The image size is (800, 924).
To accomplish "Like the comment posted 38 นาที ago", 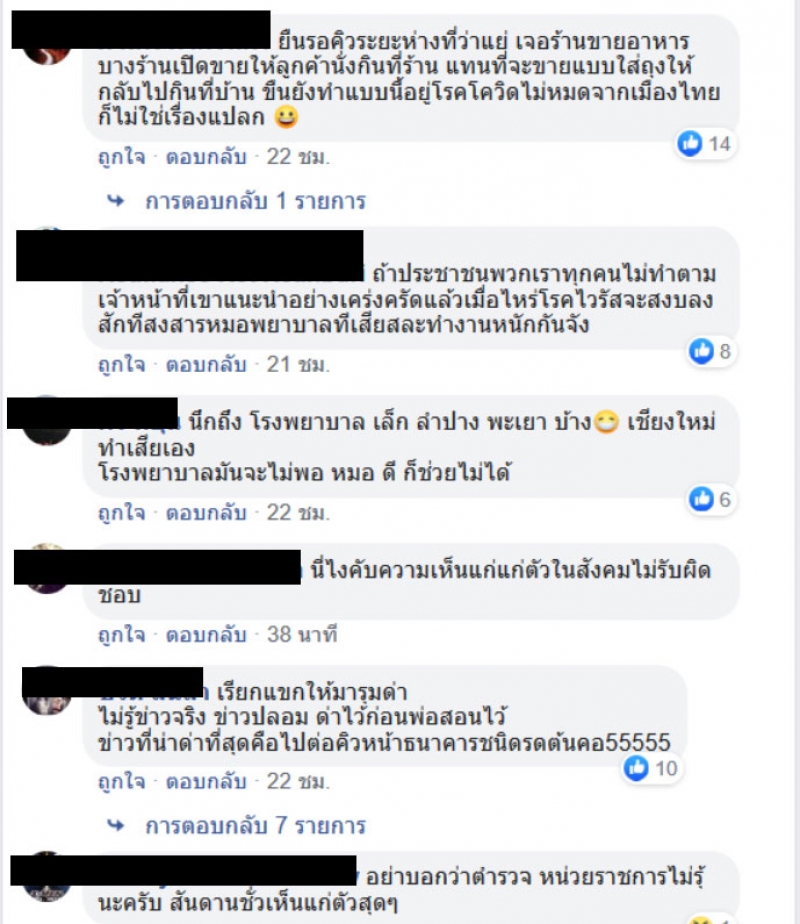I will click(121, 635).
